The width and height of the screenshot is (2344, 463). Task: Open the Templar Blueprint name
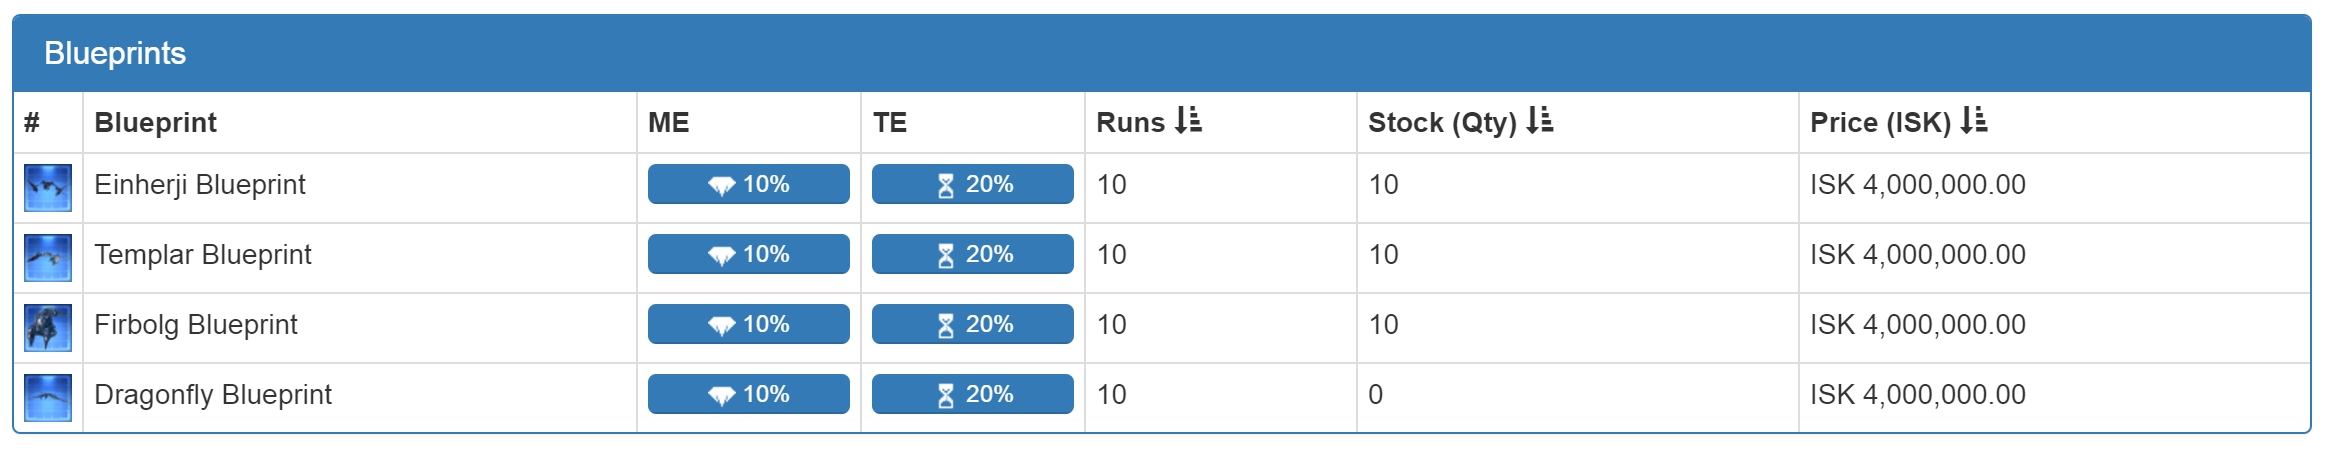(x=203, y=255)
